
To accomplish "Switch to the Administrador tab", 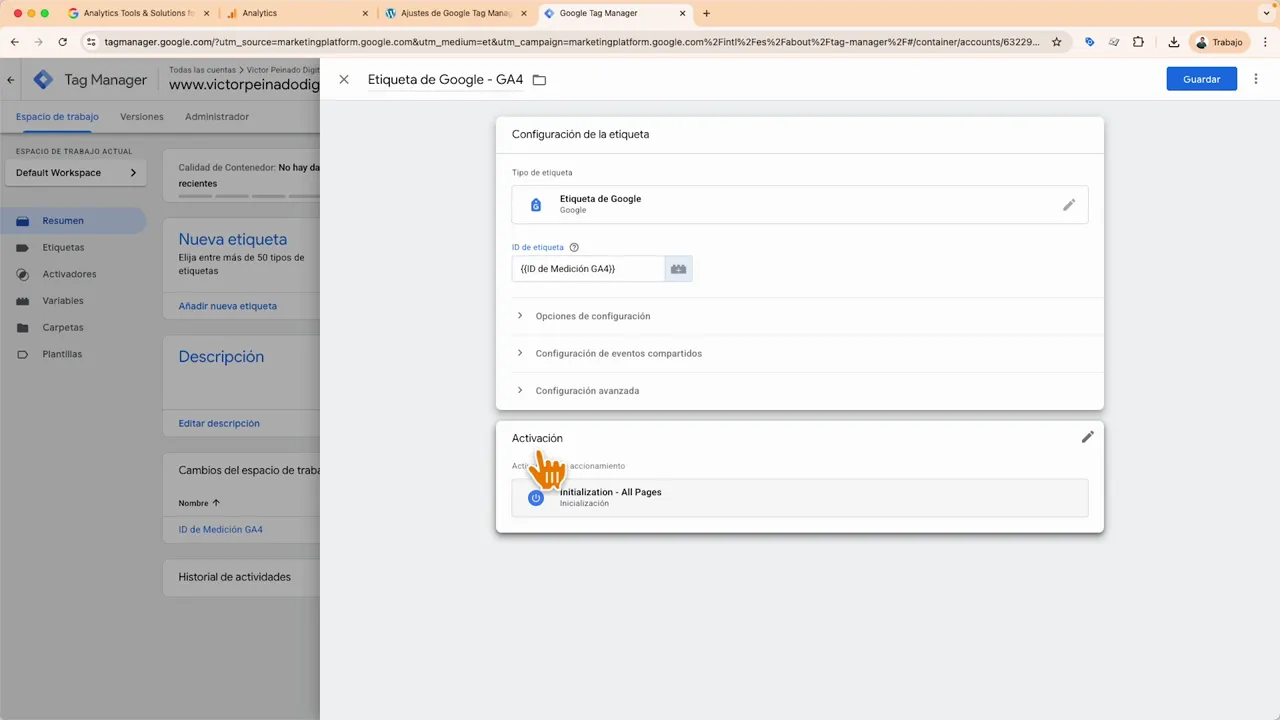I will coord(216,116).
